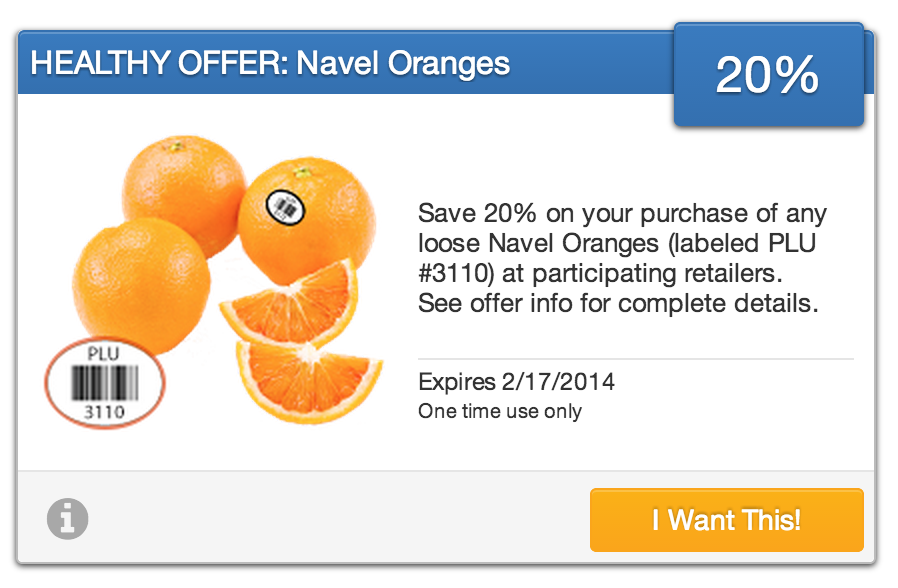Click the HEALTHY OFFER: Navel Oranges title
The image size is (898, 588).
point(270,63)
